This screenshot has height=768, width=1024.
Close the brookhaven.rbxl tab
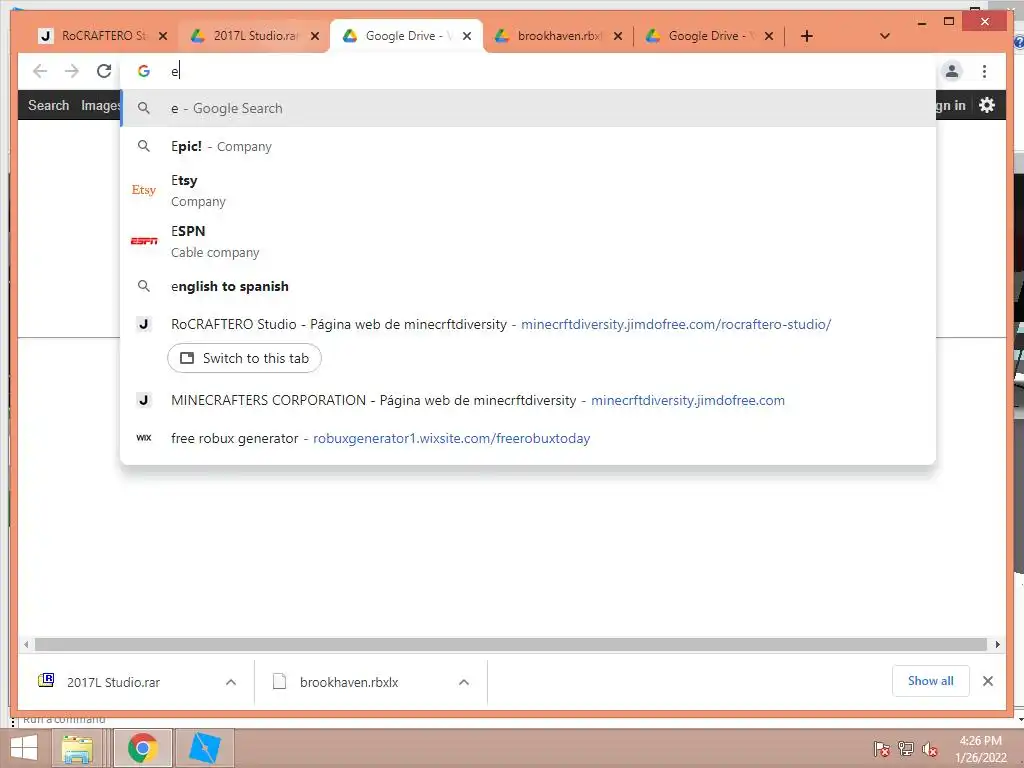point(618,36)
